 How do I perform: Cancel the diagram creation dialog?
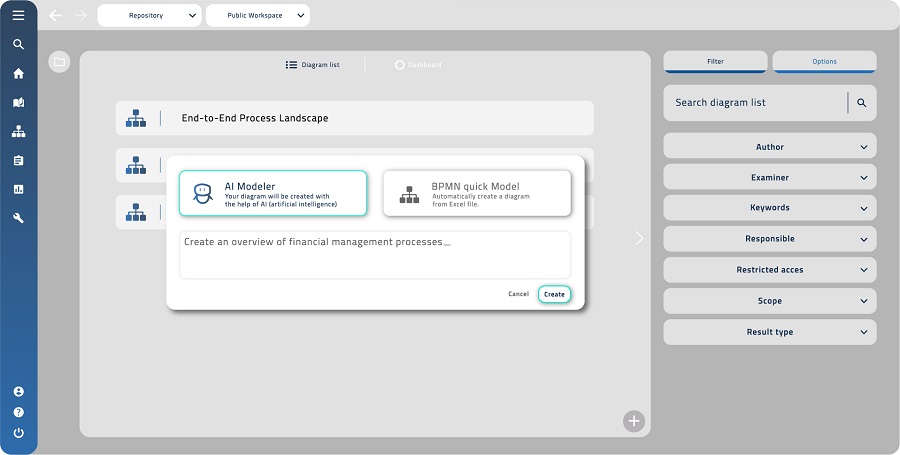point(518,294)
